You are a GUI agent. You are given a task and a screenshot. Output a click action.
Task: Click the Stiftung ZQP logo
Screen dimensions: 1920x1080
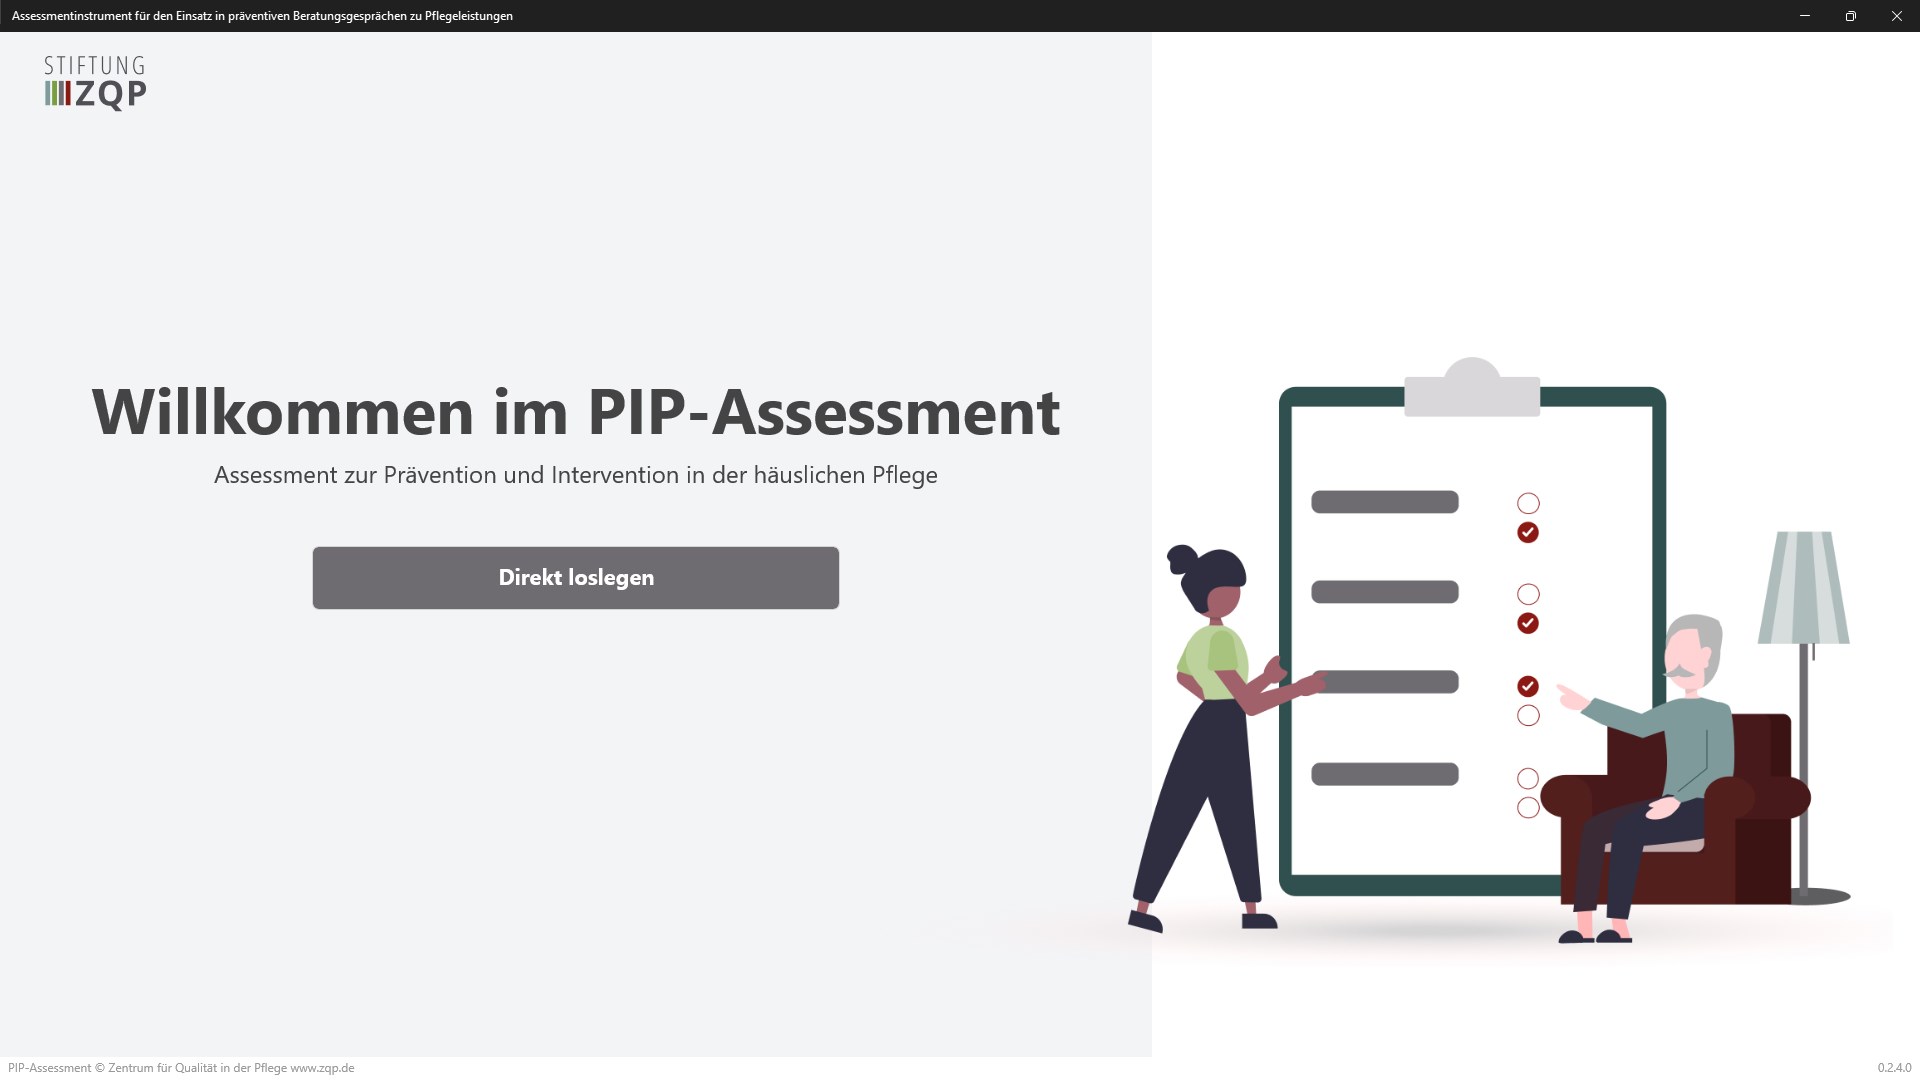coord(95,82)
